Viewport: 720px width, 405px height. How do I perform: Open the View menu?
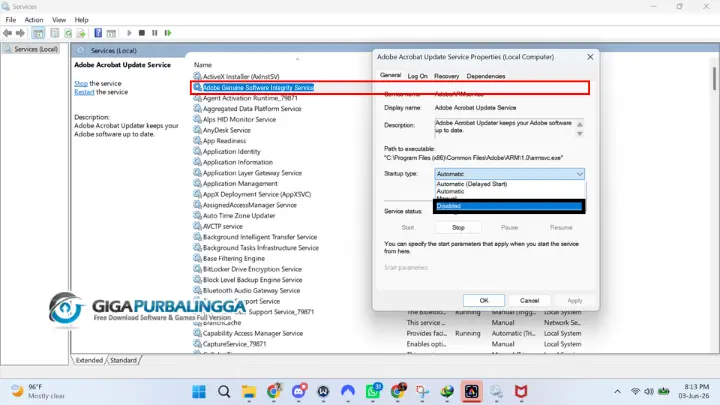click(x=59, y=20)
